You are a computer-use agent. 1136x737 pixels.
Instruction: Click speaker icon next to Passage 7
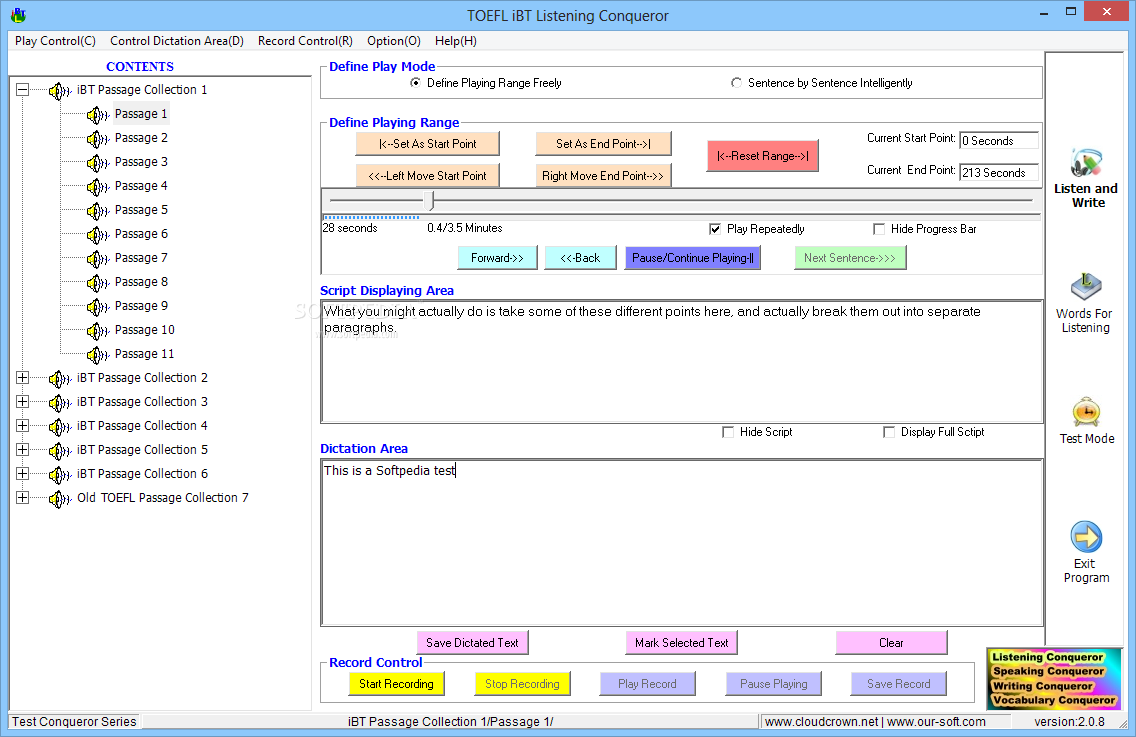97,259
